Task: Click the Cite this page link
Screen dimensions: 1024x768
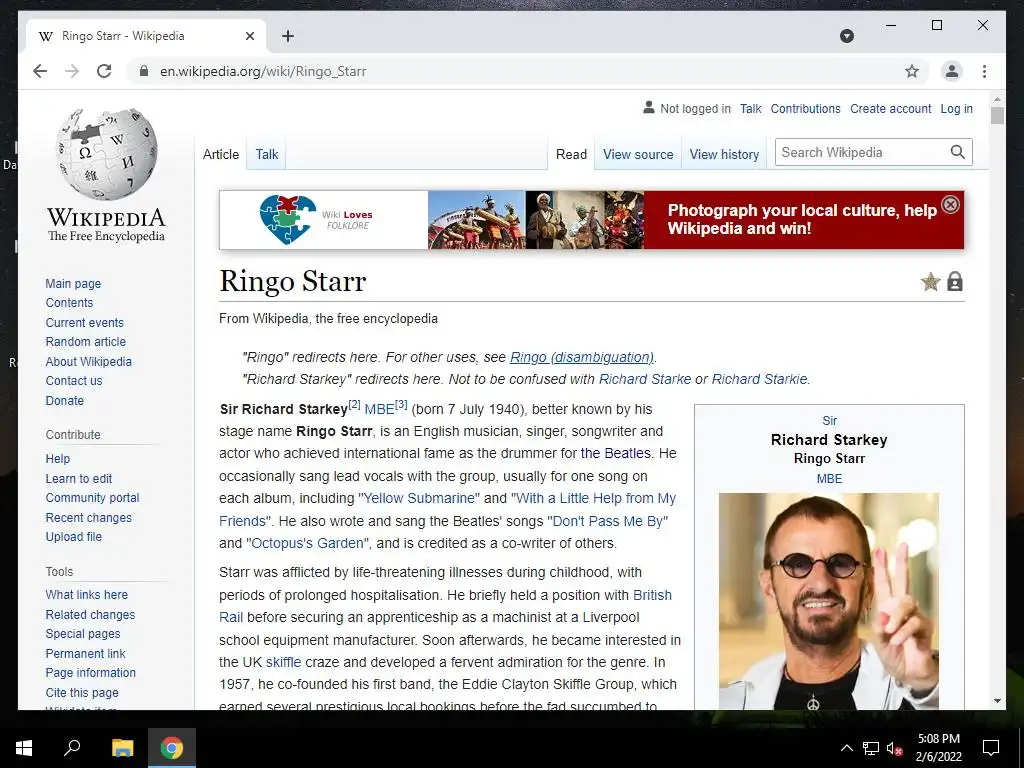Action: click(x=82, y=692)
